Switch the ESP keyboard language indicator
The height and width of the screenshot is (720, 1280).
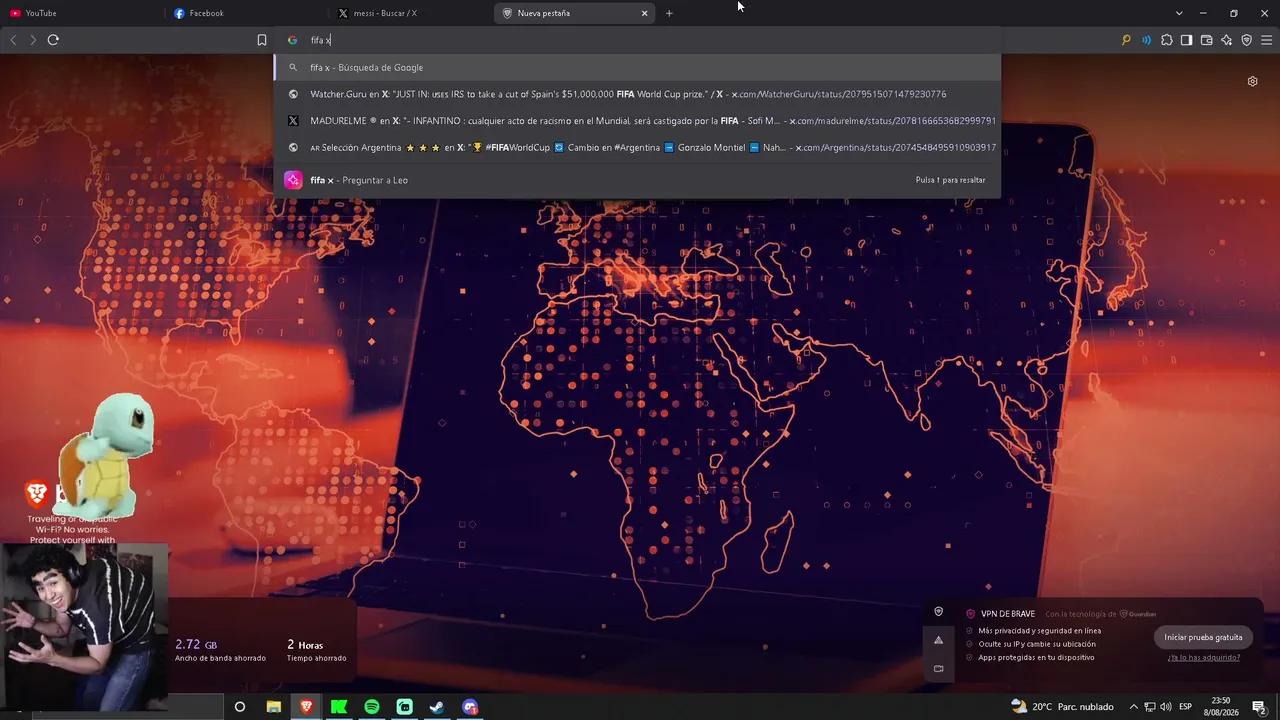[1186, 707]
